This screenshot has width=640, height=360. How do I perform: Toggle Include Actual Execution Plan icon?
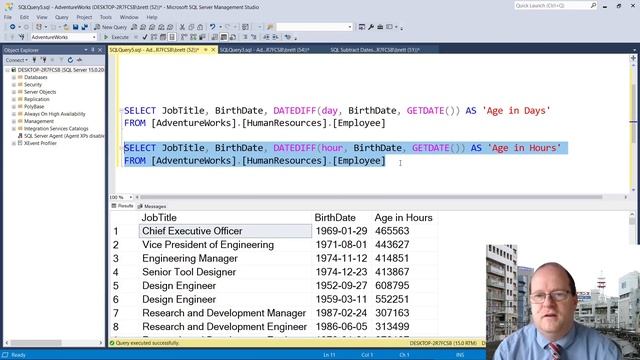pyautogui.click(x=184, y=37)
